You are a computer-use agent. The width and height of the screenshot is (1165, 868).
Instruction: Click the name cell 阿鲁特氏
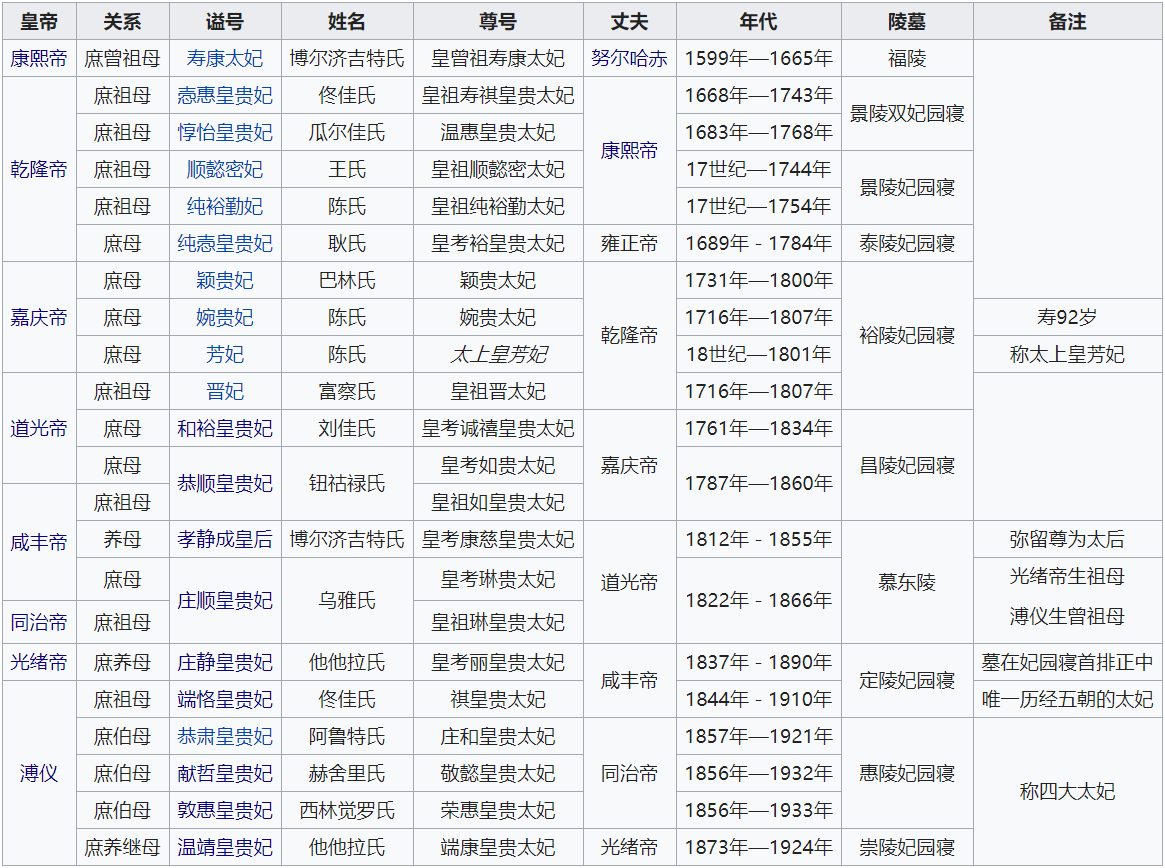pyautogui.click(x=347, y=736)
